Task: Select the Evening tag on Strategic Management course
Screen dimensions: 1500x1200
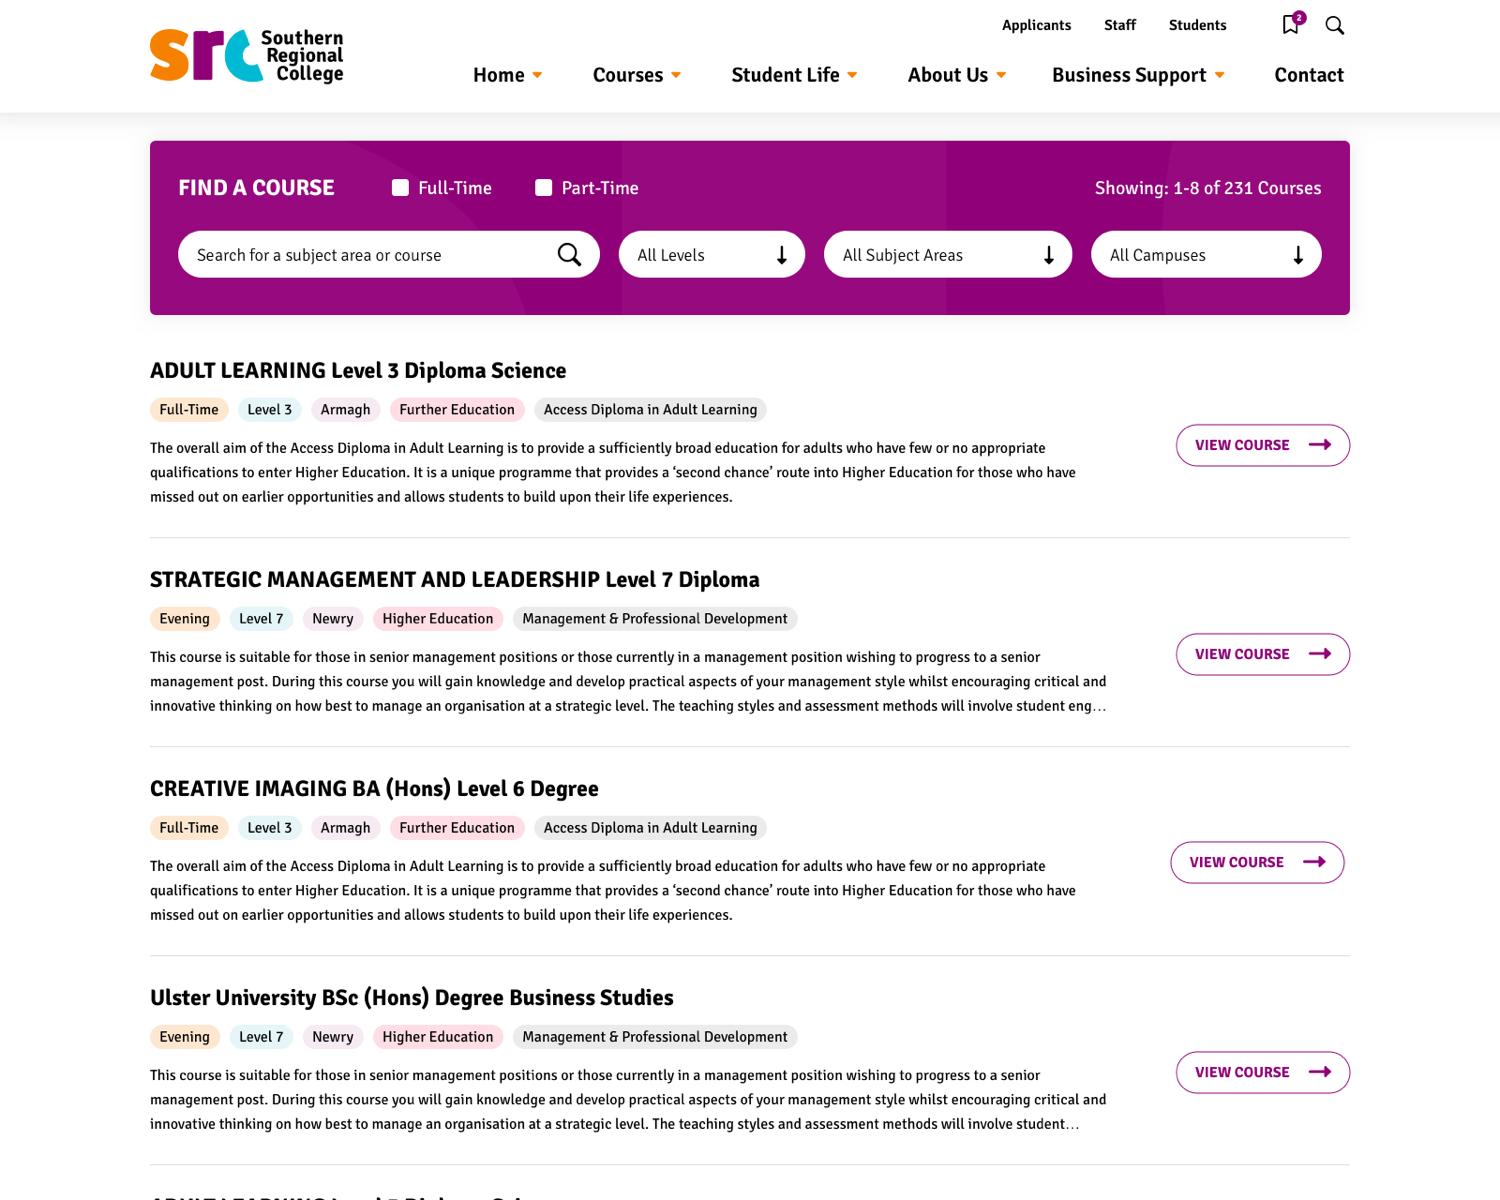Action: pos(185,618)
